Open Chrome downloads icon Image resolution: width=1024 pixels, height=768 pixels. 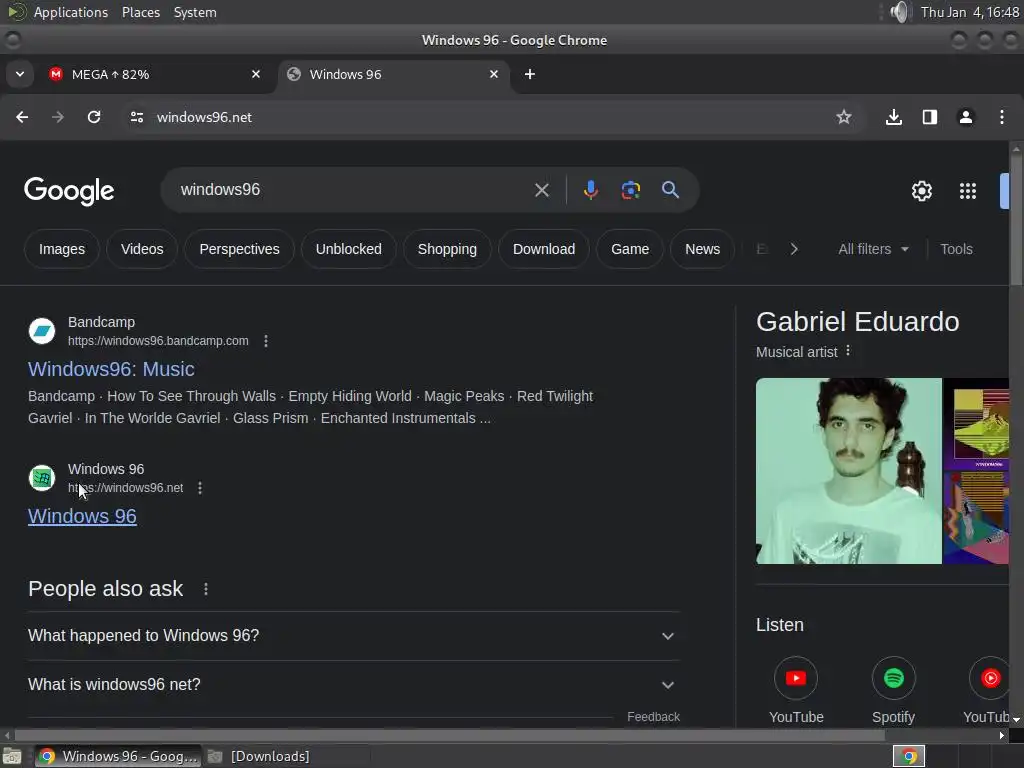point(894,117)
